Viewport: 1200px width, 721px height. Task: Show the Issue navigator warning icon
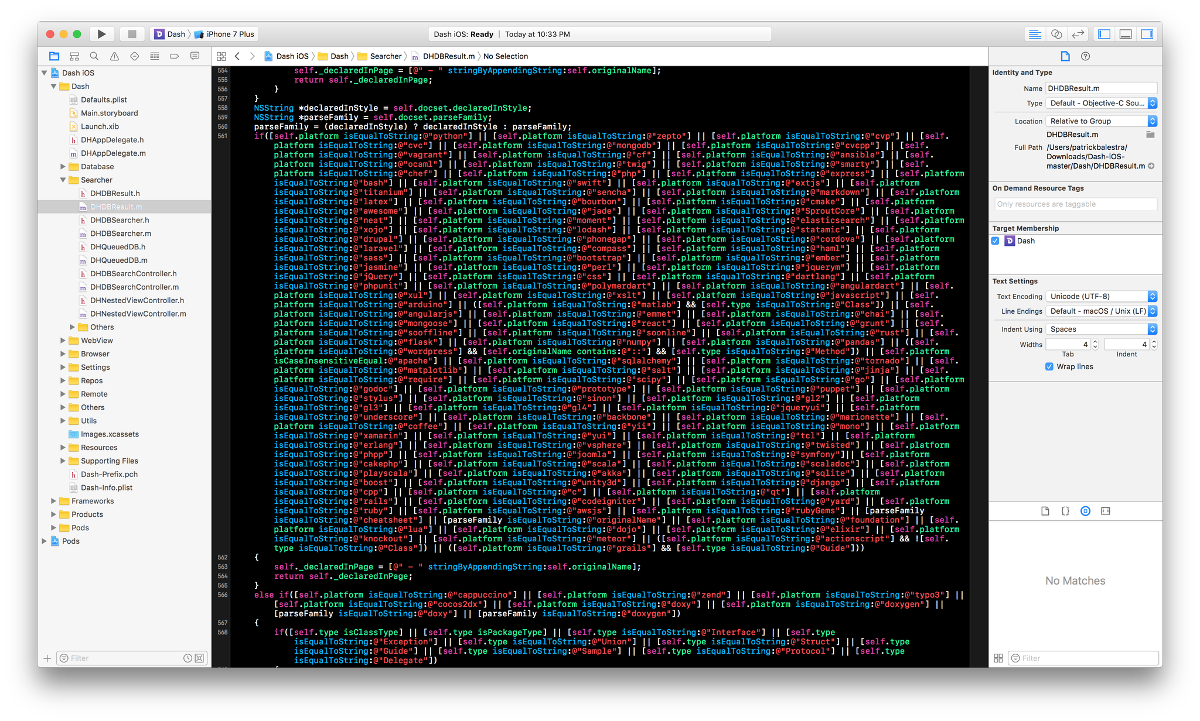tap(114, 57)
